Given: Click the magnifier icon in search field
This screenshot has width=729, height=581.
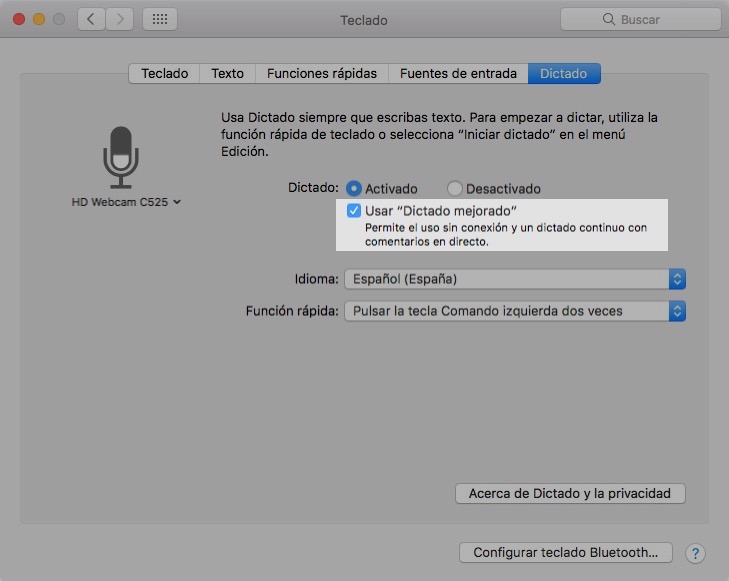Looking at the screenshot, I should [x=608, y=19].
